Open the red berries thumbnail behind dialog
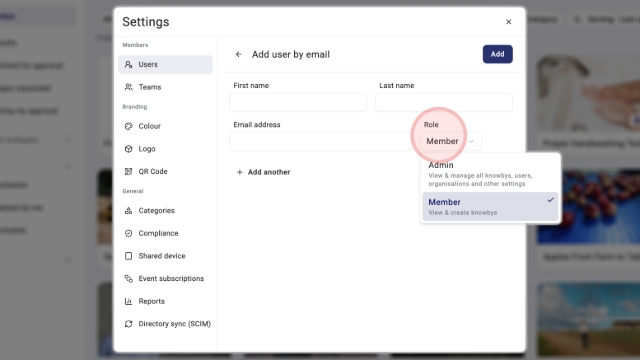Viewport: 640px width, 360px height. [588, 206]
